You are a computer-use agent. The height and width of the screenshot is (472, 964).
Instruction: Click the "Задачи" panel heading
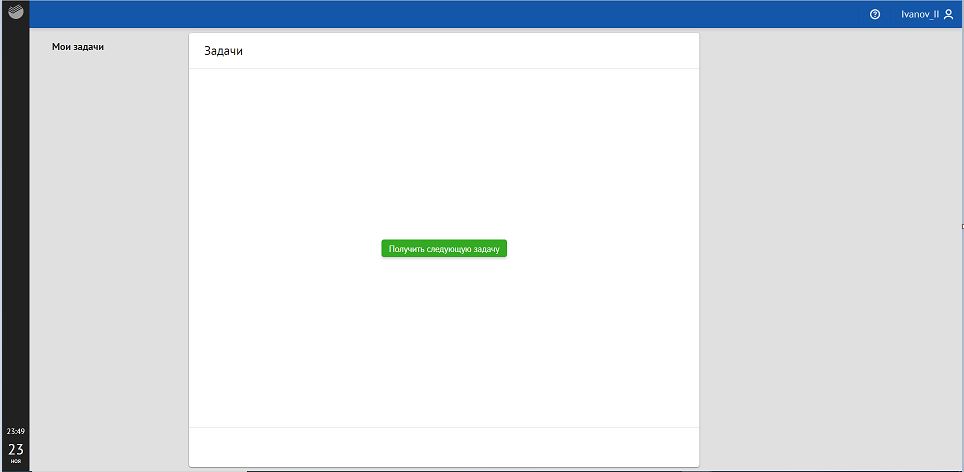[223, 51]
